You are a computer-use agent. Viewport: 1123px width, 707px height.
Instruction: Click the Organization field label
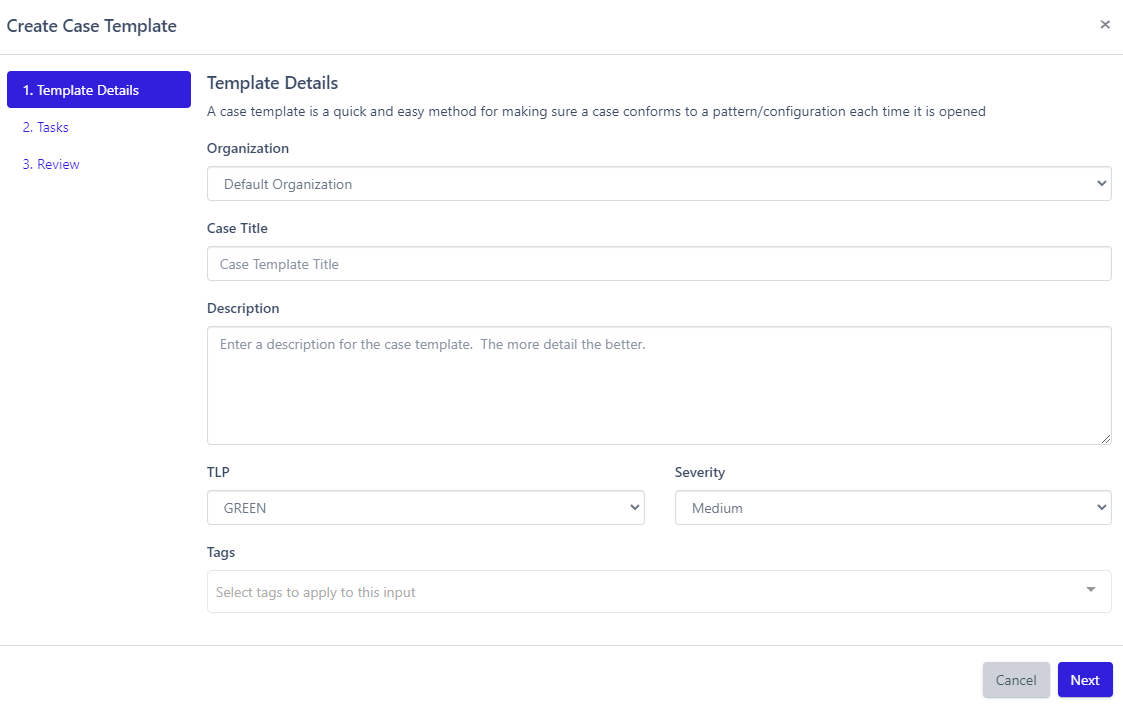(x=248, y=148)
